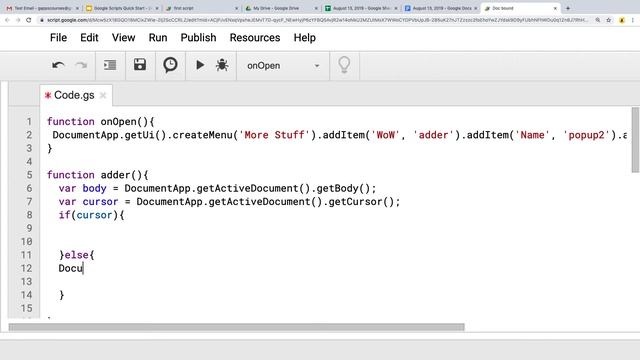Click 'function adder(){' on line 5
The width and height of the screenshot is (640, 360).
coord(98,175)
